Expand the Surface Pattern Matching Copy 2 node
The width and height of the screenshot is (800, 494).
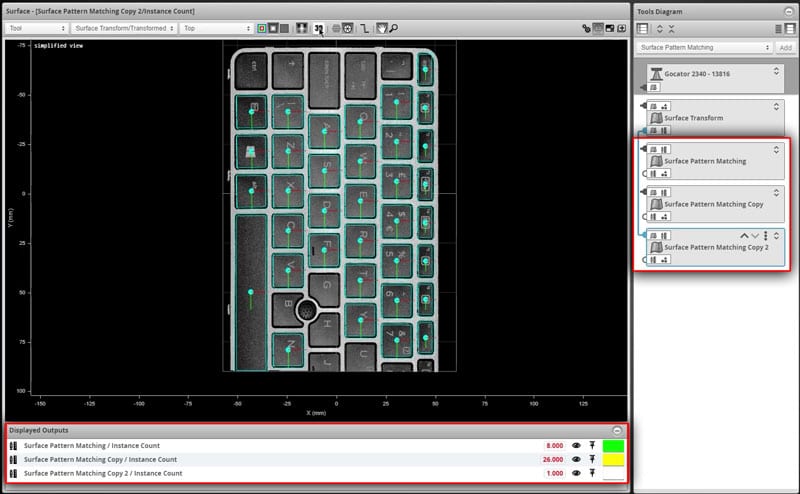click(x=776, y=236)
